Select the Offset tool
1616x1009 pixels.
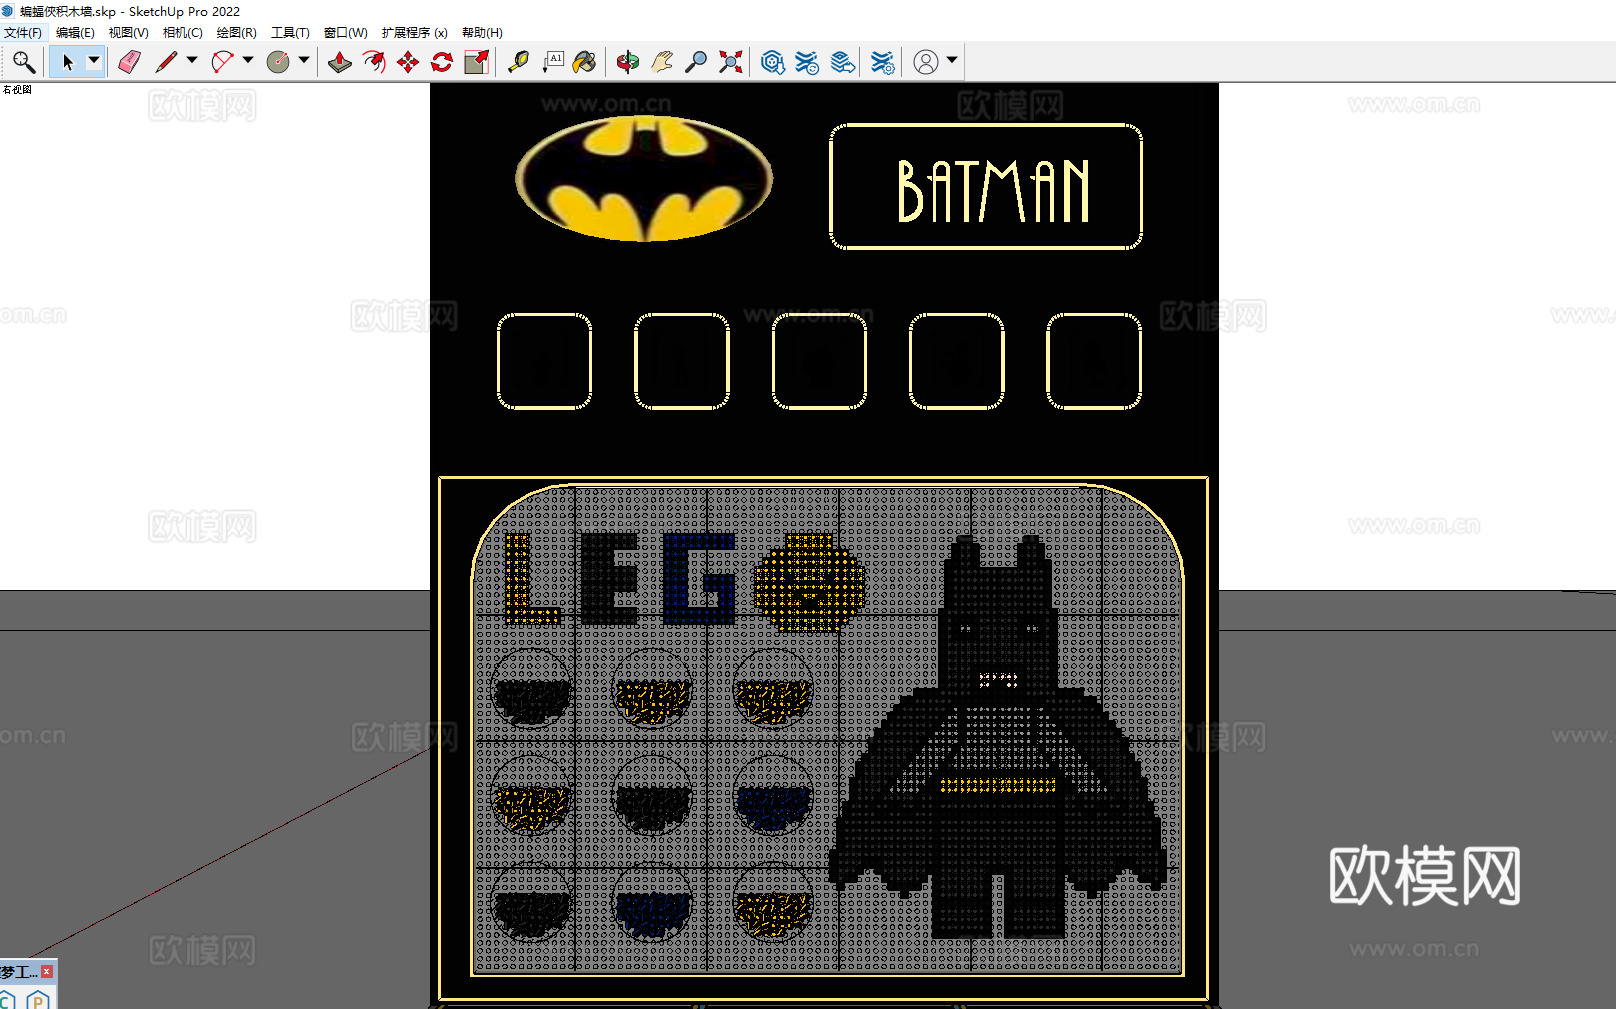pos(374,62)
